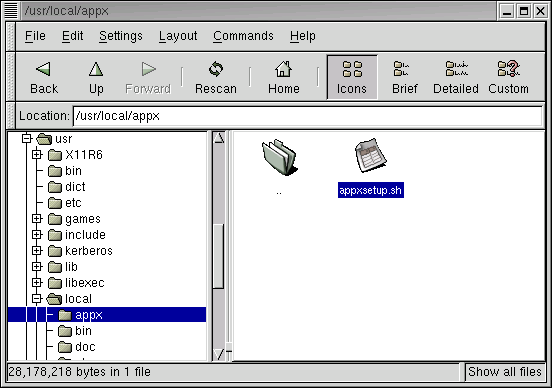Select the kerberos folder icon
The image size is (552, 388).
point(55,251)
